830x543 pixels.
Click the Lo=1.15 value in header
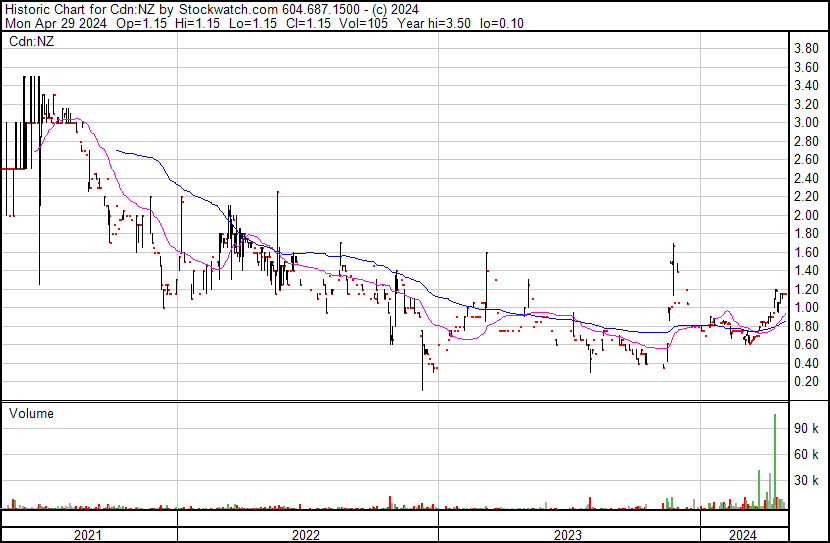pyautogui.click(x=254, y=23)
